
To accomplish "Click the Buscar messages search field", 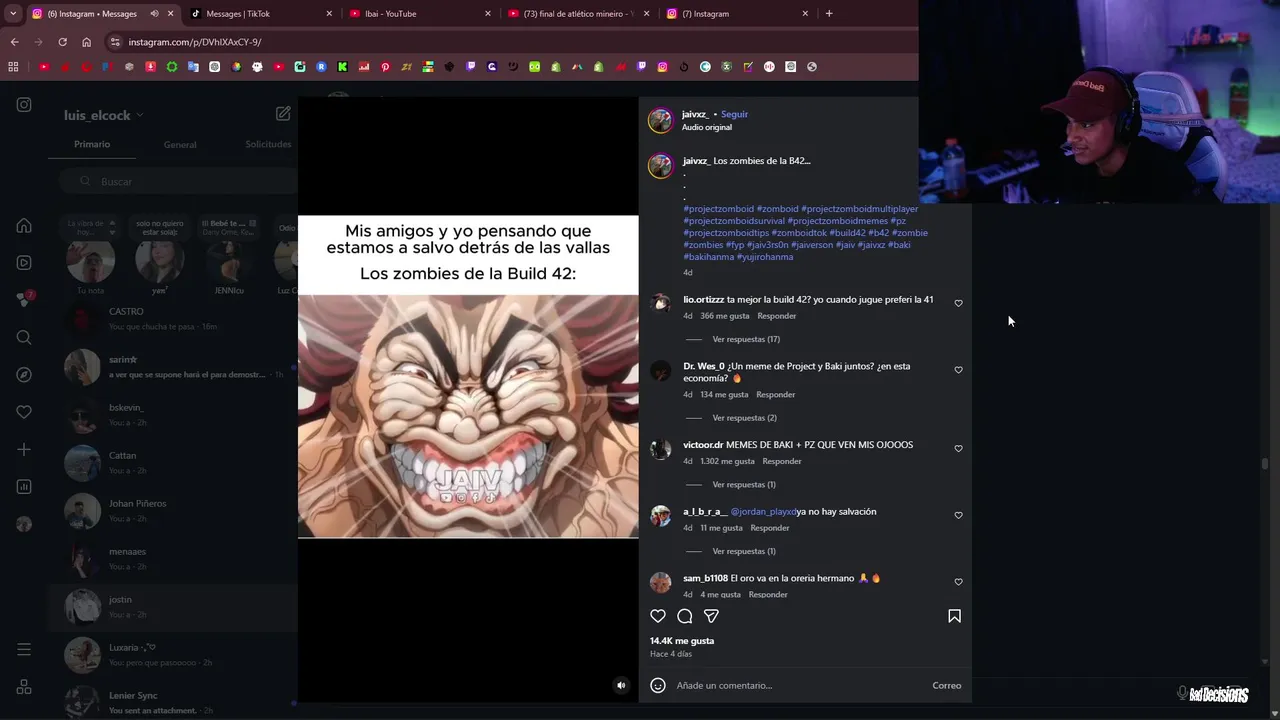I will [x=178, y=181].
